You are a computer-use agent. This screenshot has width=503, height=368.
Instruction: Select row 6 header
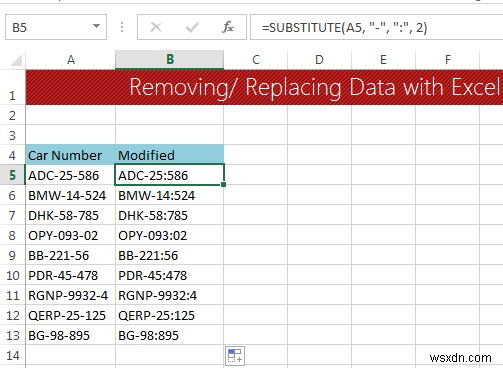13,195
